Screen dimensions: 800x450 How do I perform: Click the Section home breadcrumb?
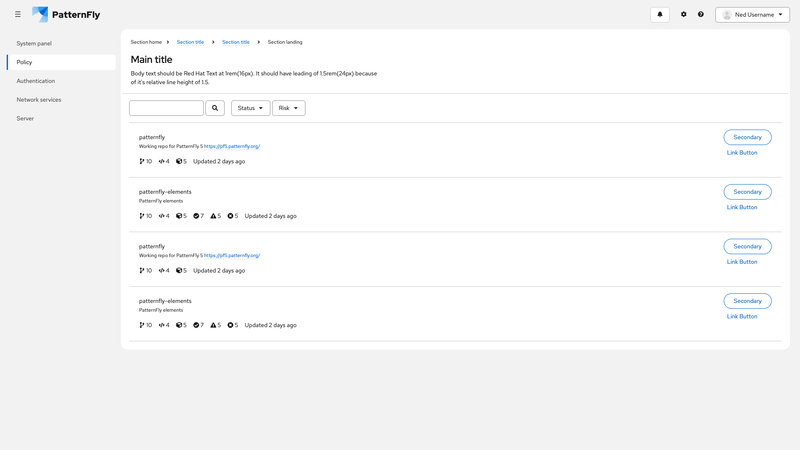146,42
